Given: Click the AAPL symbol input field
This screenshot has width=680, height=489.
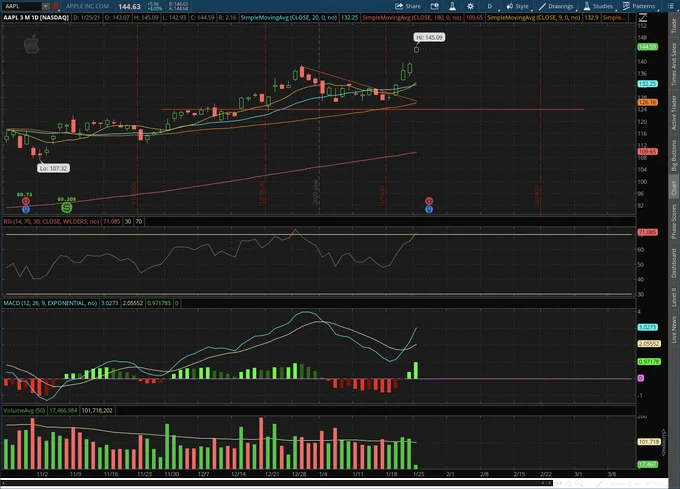Looking at the screenshot, I should click(x=22, y=6).
